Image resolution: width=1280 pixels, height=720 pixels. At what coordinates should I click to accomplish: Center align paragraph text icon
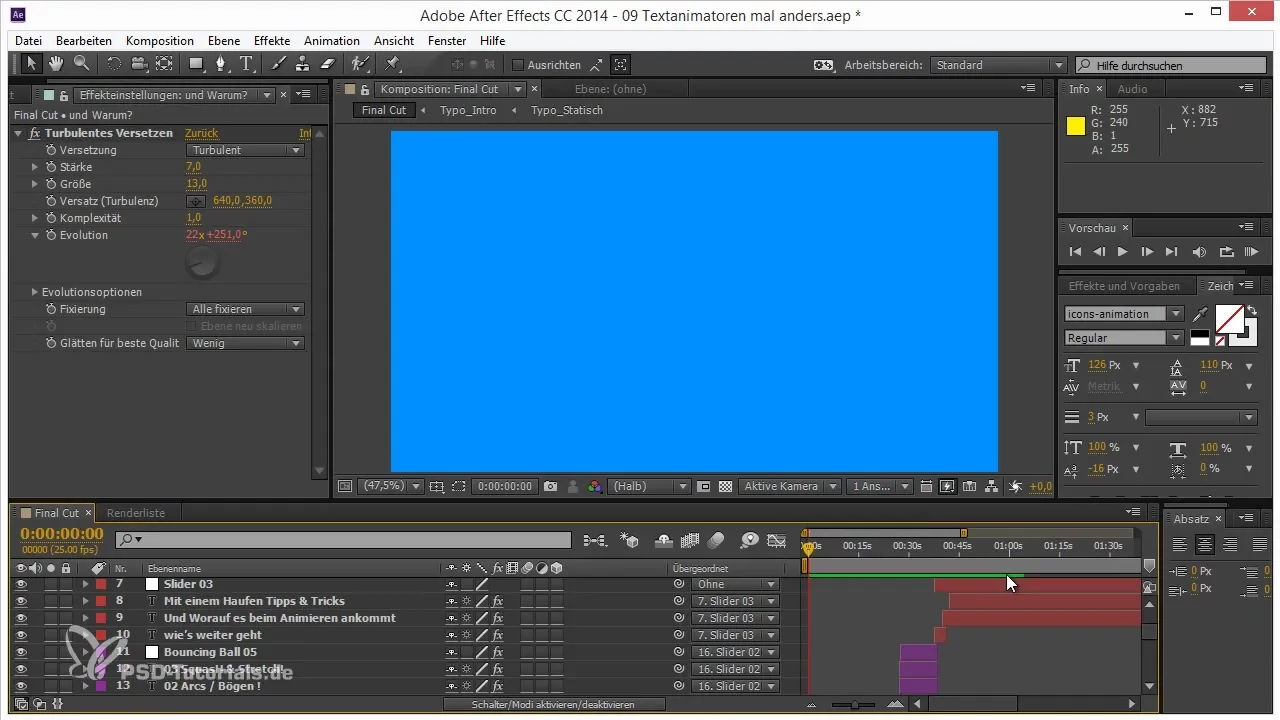pos(1205,545)
